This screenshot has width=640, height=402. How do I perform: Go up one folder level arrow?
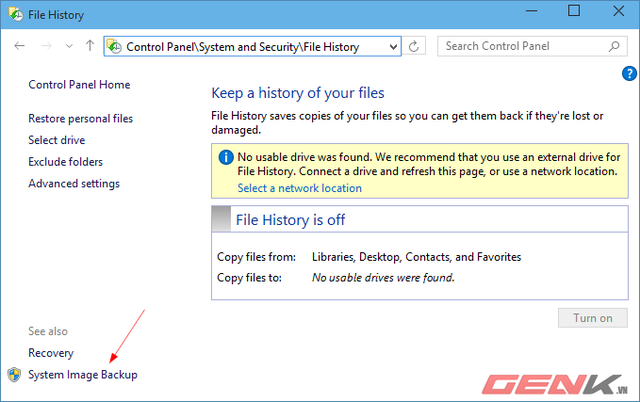tap(90, 45)
